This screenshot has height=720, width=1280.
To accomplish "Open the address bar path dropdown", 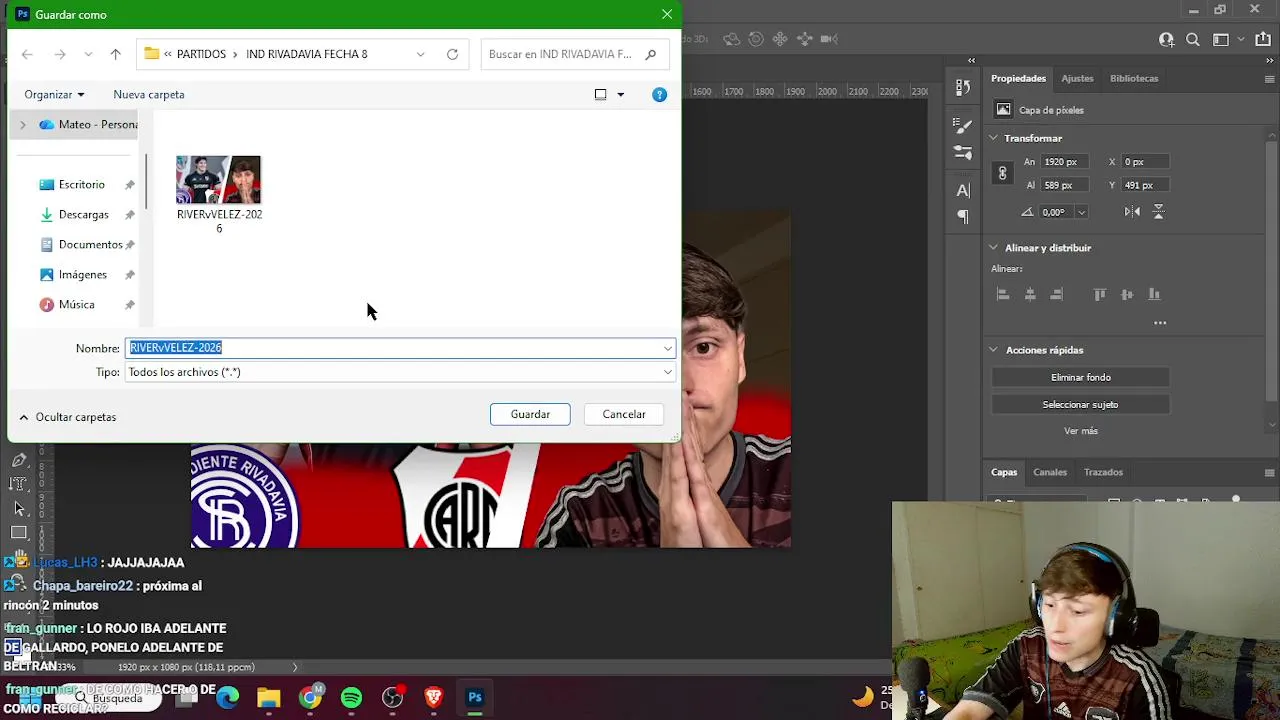I will (420, 54).
